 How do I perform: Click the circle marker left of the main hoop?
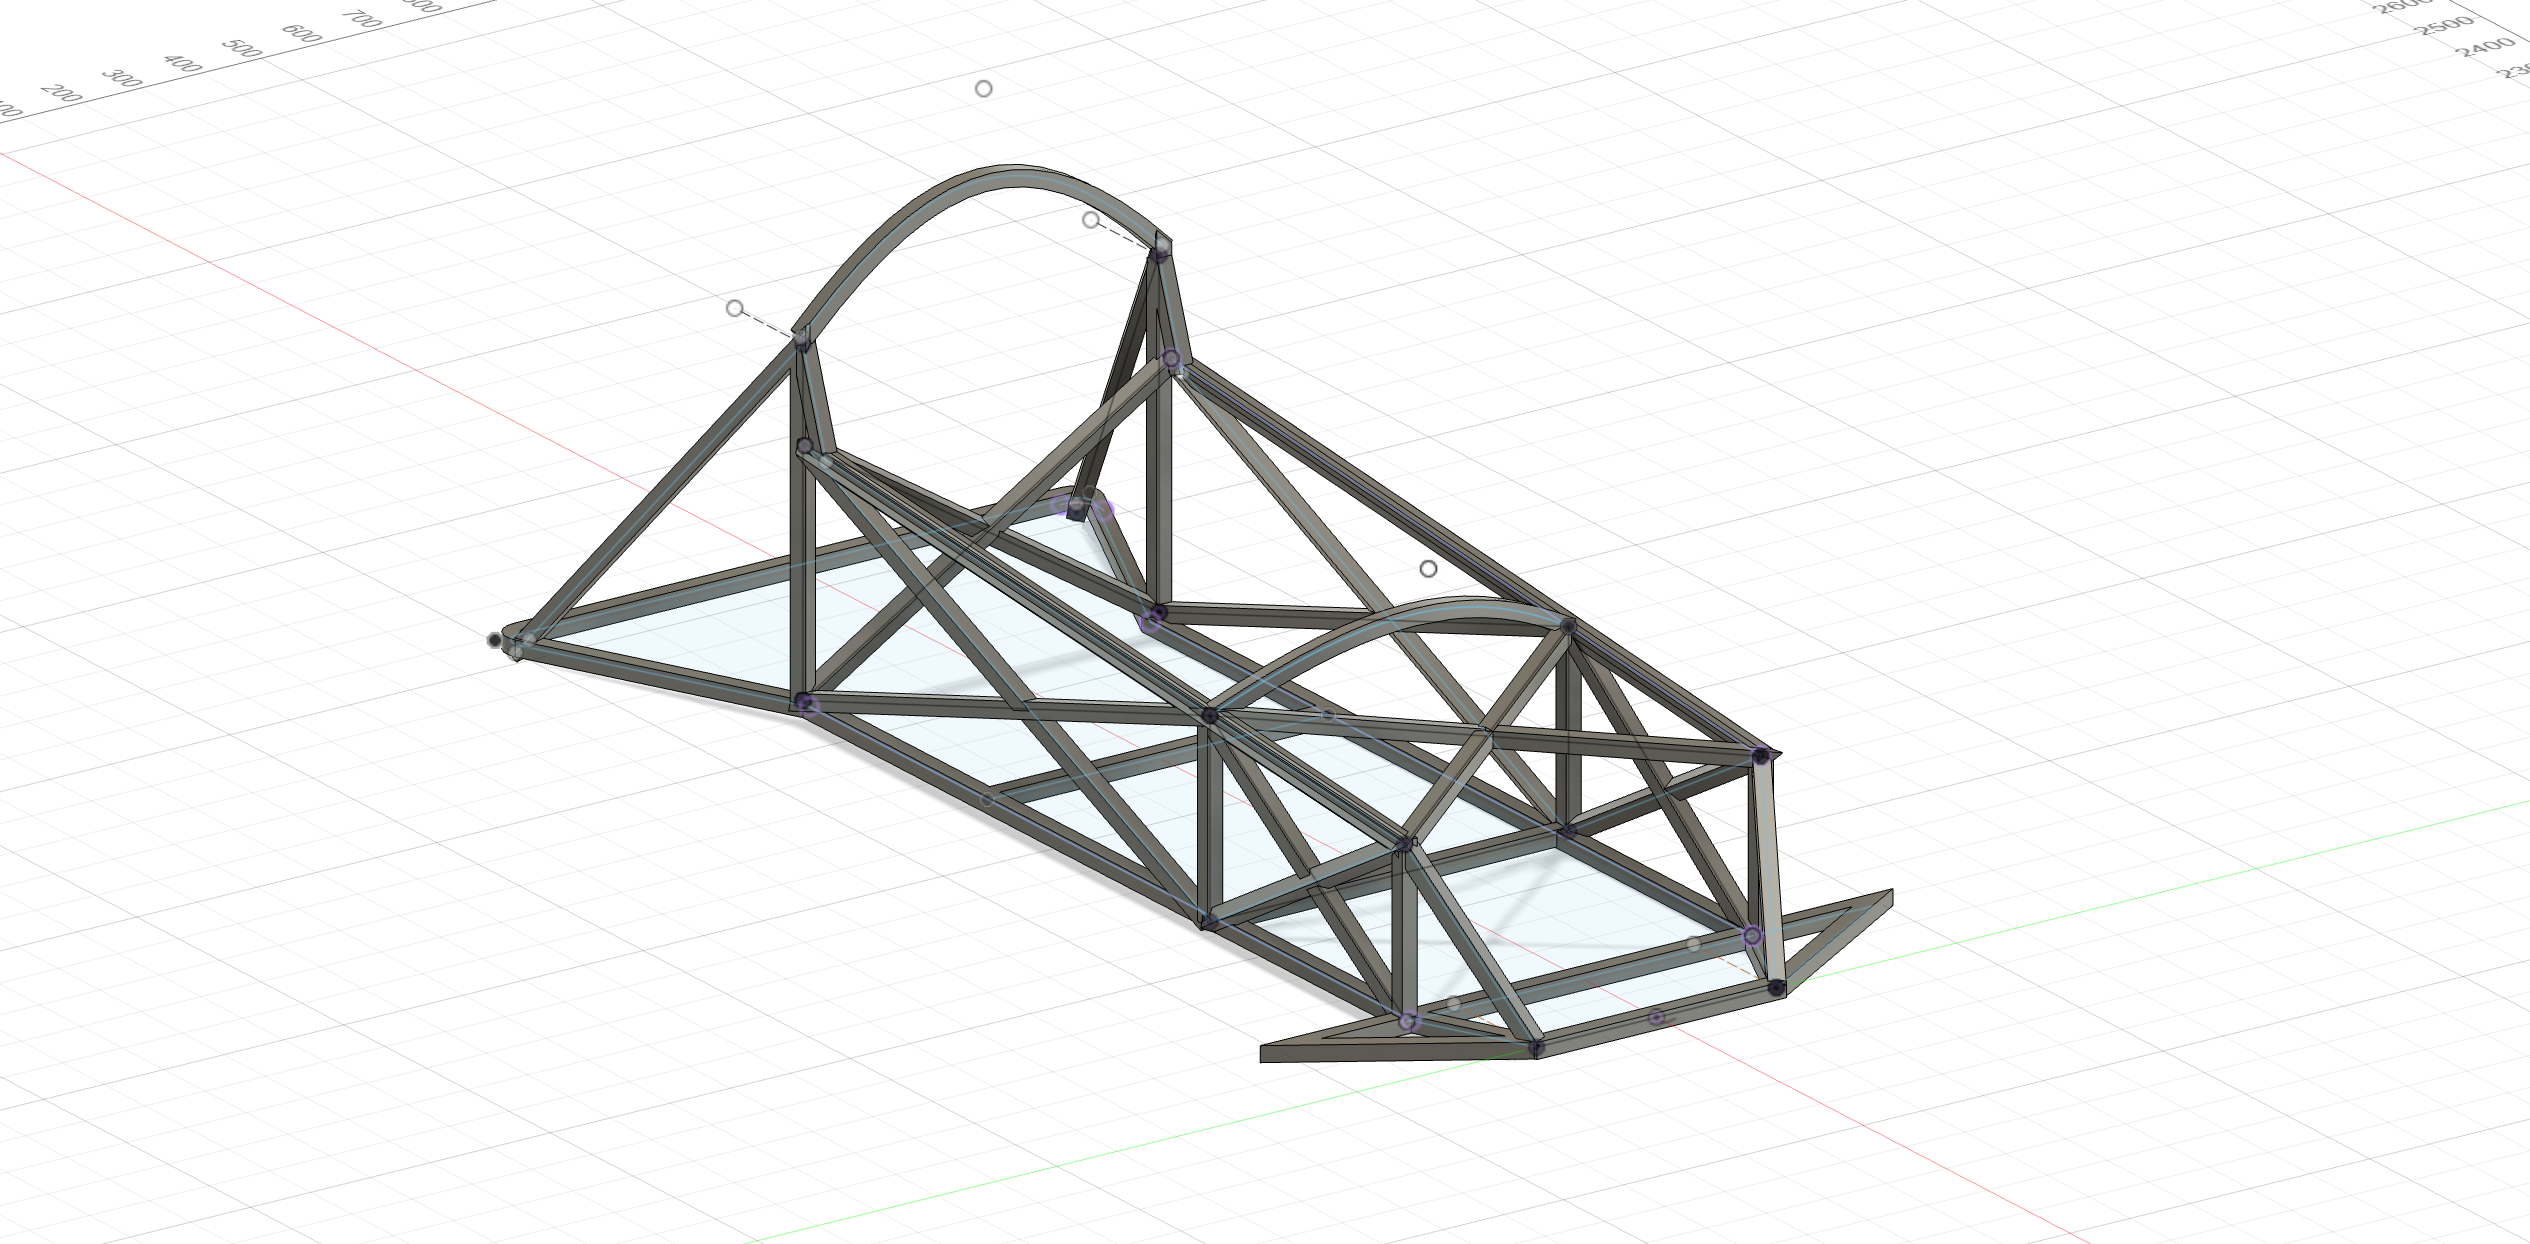[735, 309]
